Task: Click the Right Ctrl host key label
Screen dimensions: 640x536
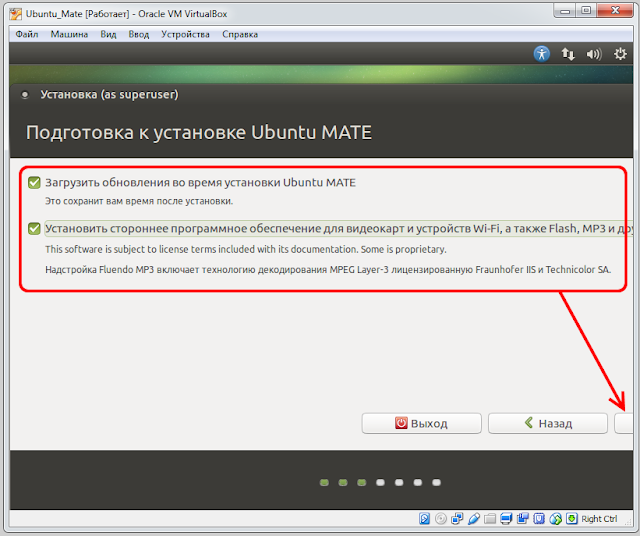Action: coord(599,519)
